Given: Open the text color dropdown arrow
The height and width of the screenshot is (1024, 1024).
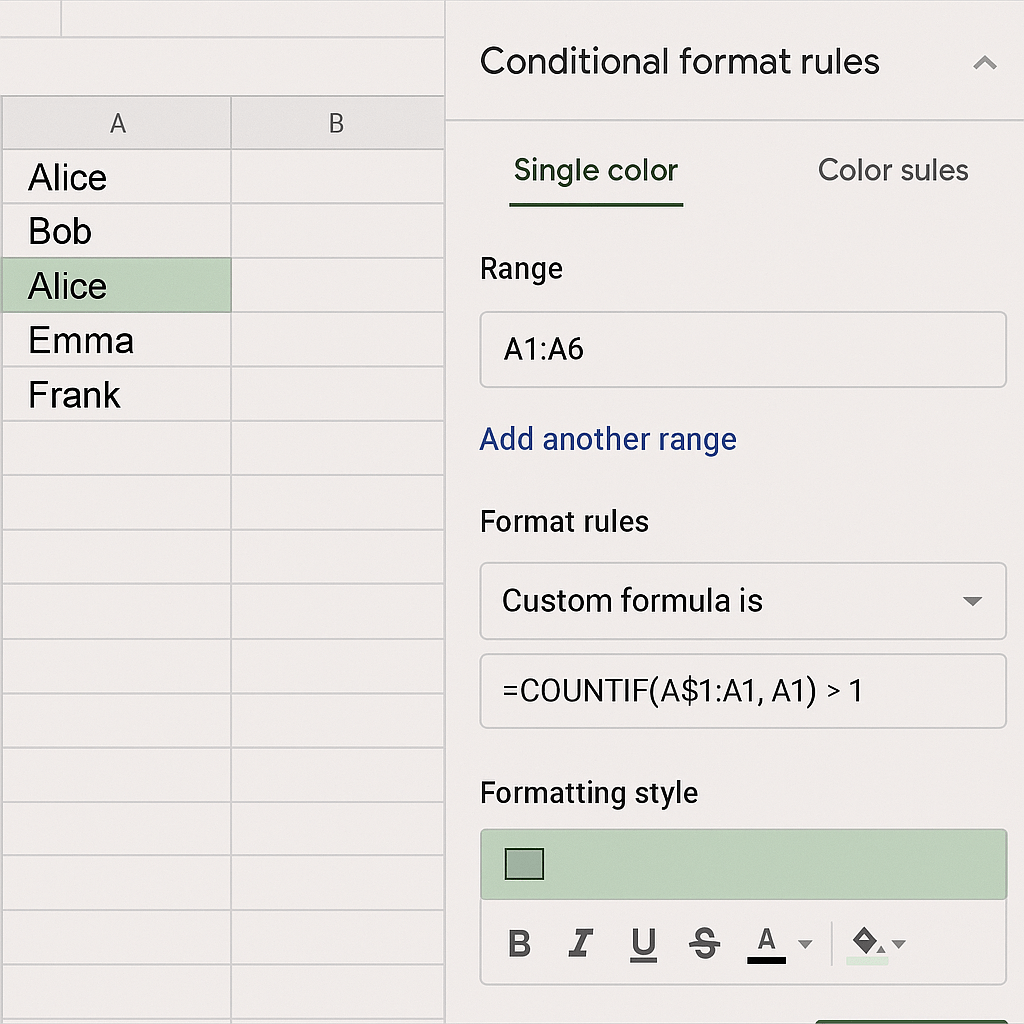Looking at the screenshot, I should pos(806,943).
